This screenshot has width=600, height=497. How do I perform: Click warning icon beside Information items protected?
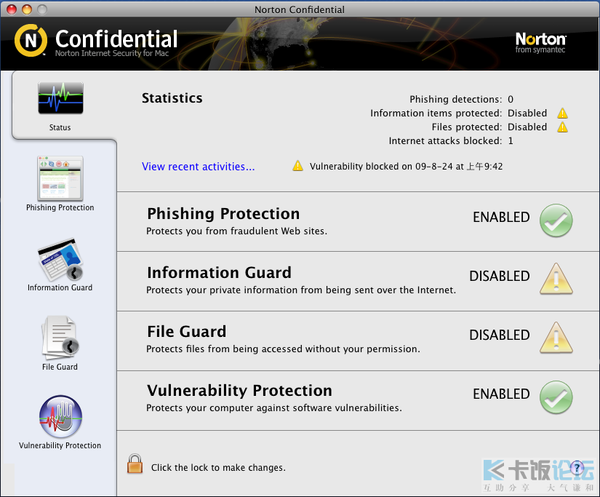pyautogui.click(x=562, y=113)
